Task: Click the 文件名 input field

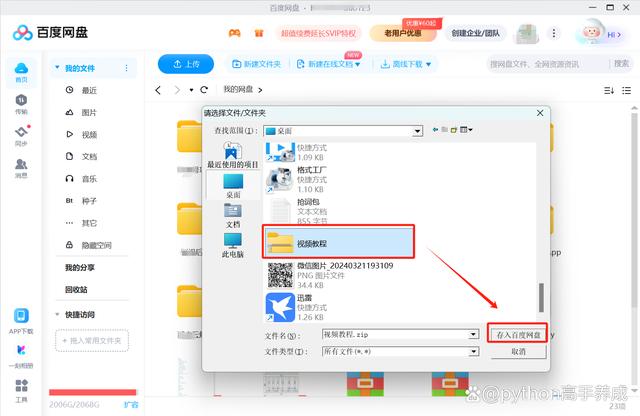Action: coord(395,334)
